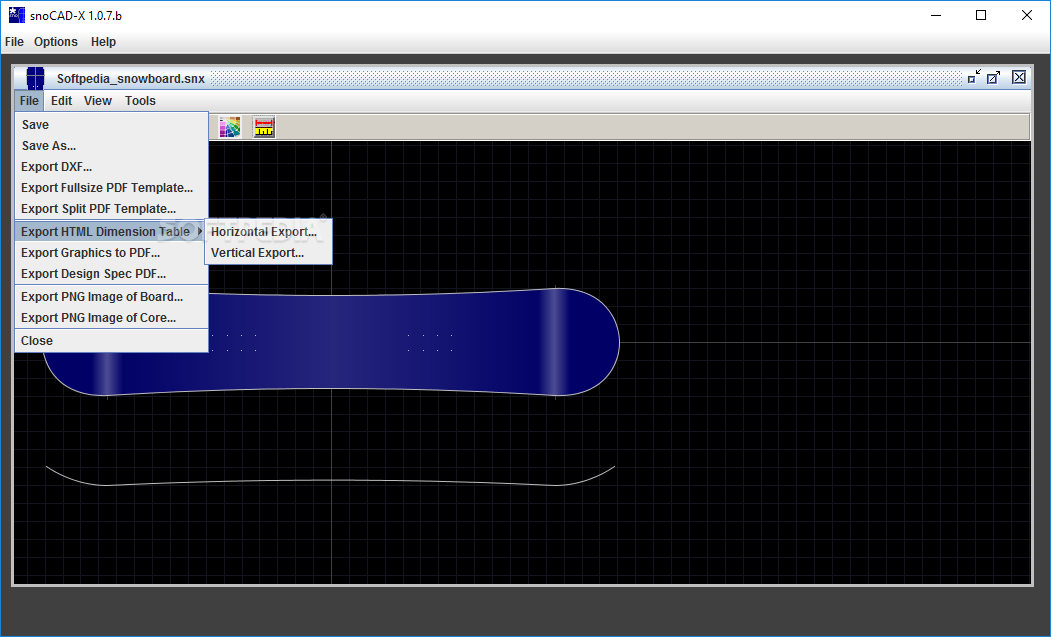Open the Help menu

click(103, 42)
